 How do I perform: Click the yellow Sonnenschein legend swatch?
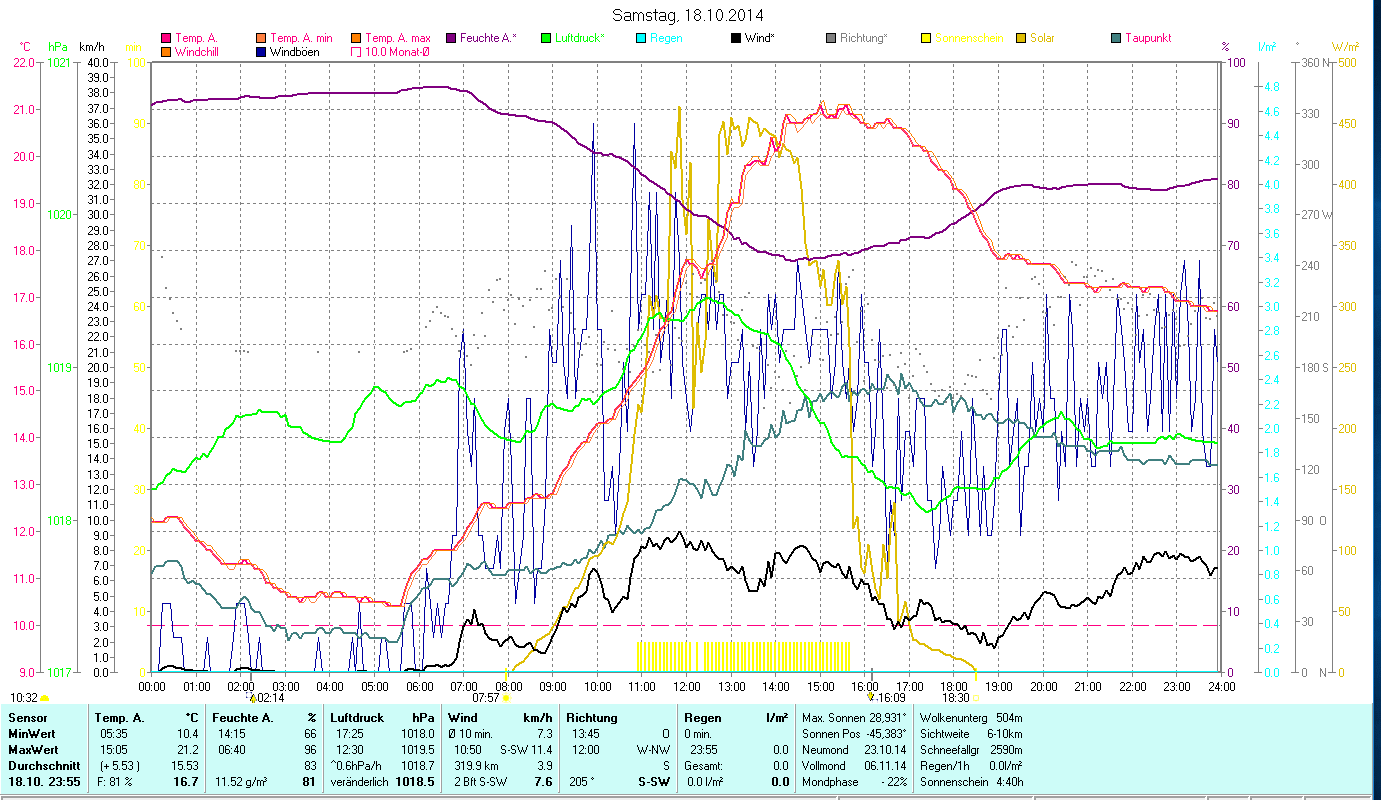(926, 38)
